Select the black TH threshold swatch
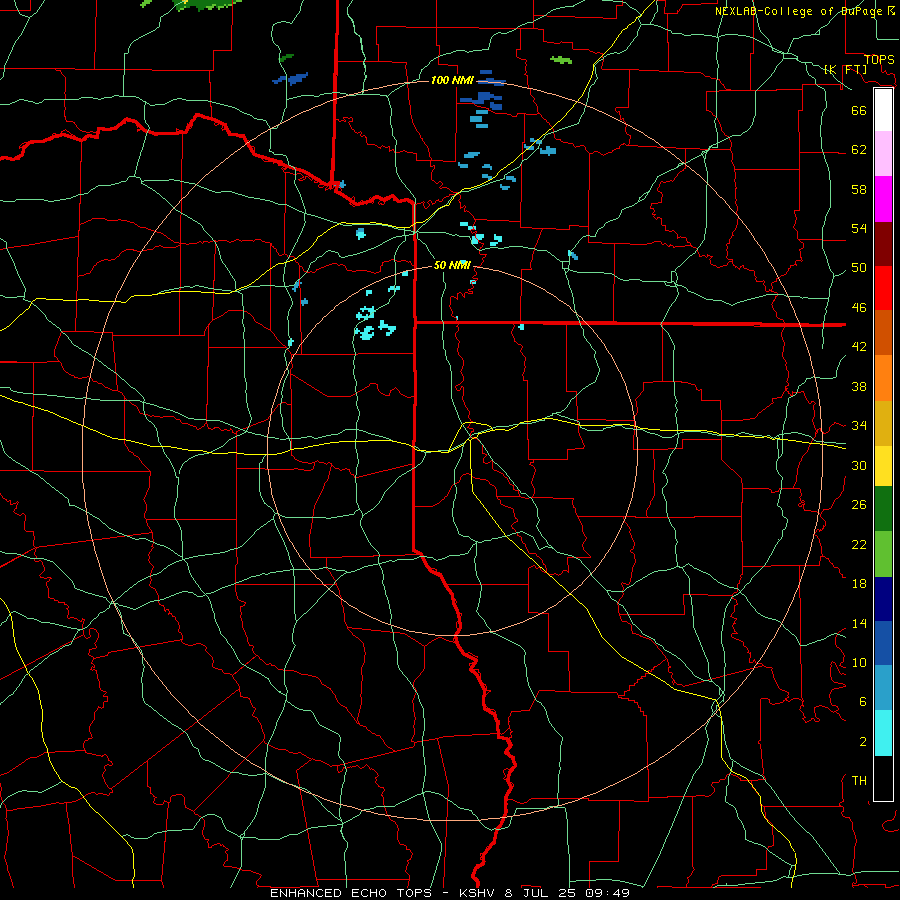This screenshot has width=900, height=900. pos(883,778)
